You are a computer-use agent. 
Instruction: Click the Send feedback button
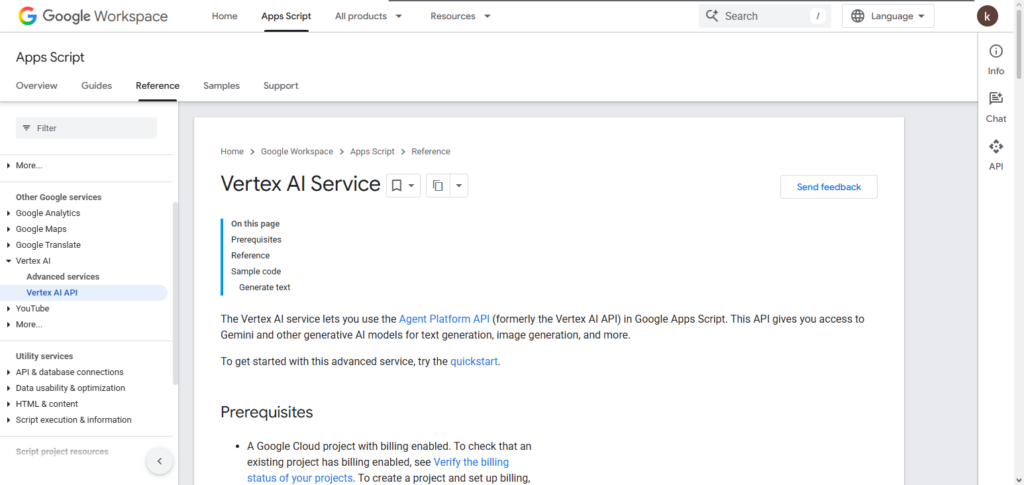tap(829, 187)
